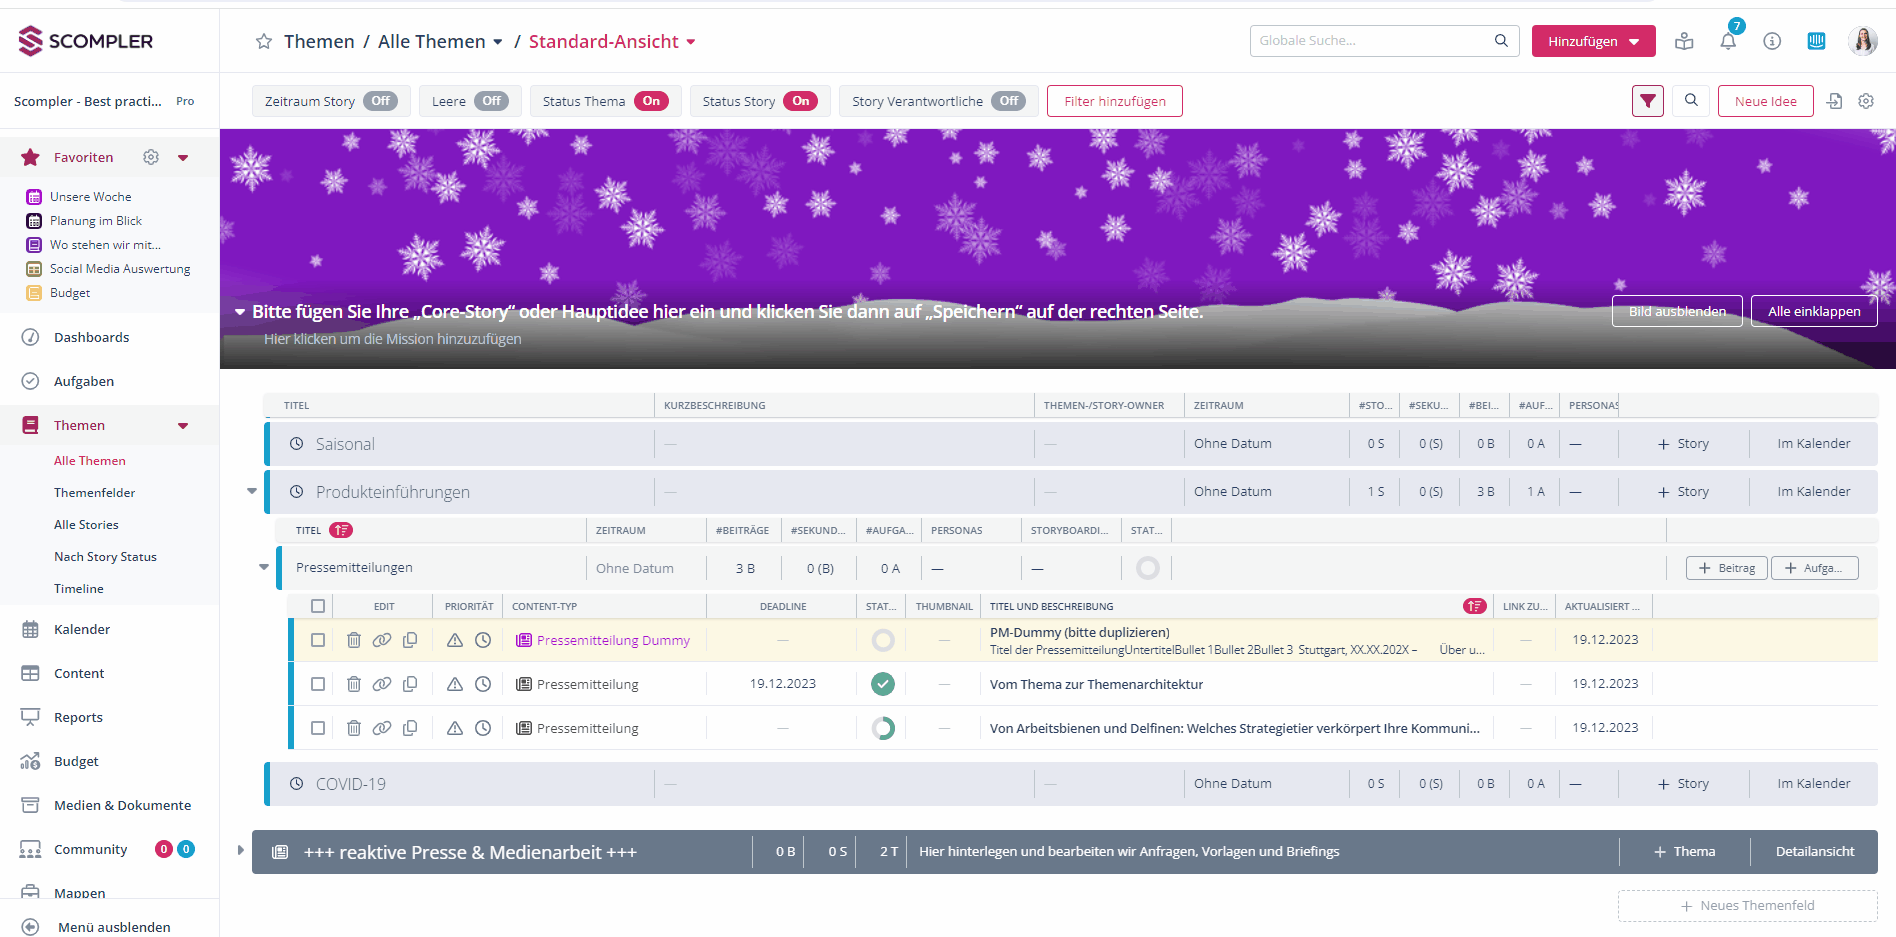Mark priority warning on the Von Arbeitsbienen row

(x=455, y=727)
